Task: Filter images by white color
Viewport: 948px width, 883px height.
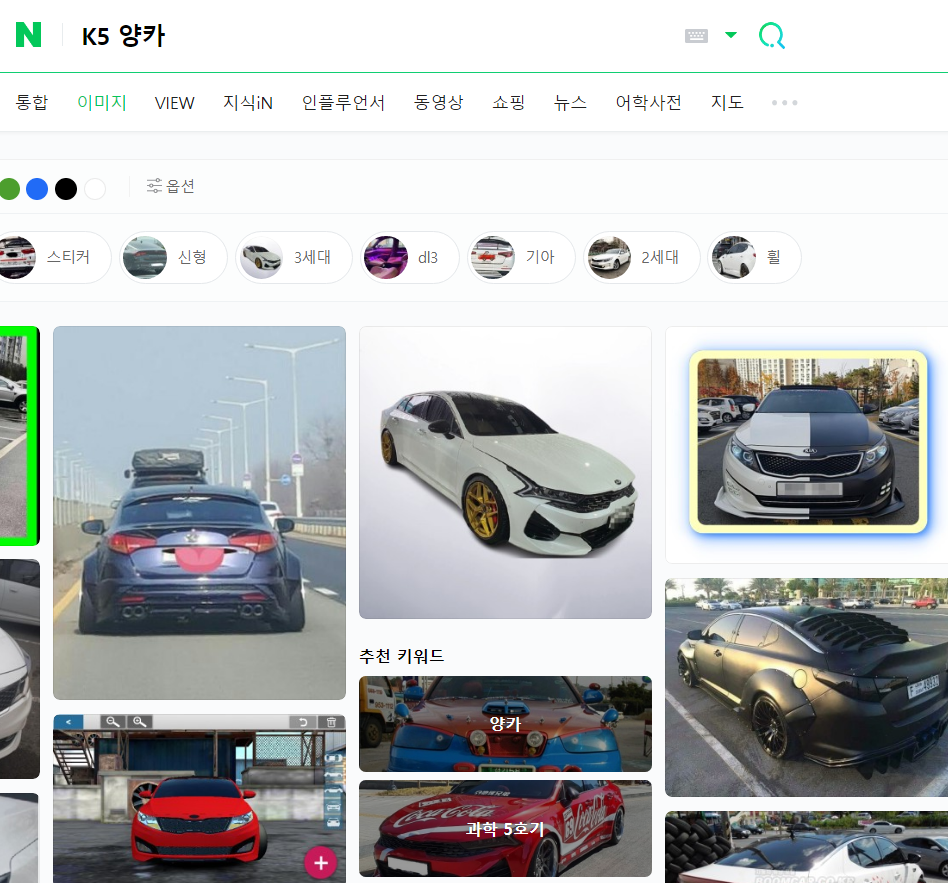Action: tap(95, 189)
